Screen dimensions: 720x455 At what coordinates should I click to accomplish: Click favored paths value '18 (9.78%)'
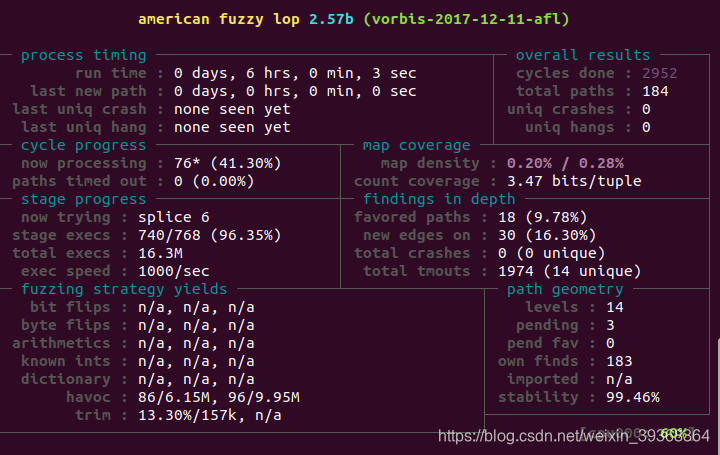tap(543, 217)
